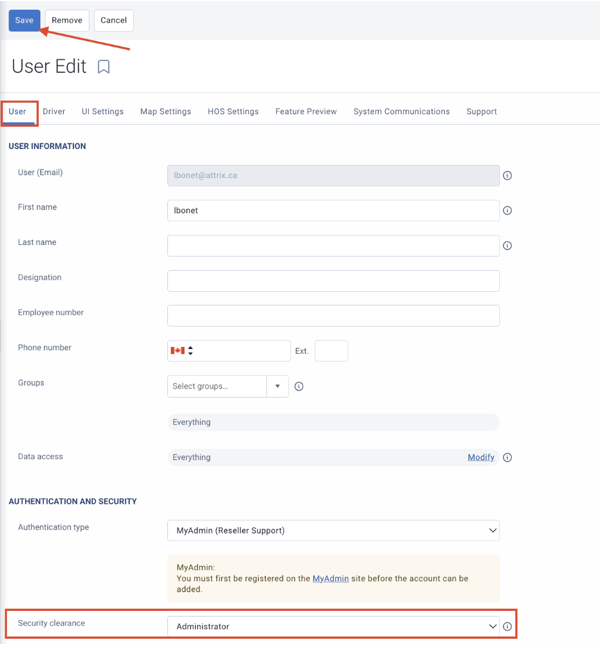600x645 pixels.
Task: Click the Canada flag country selector
Action: tap(181, 350)
